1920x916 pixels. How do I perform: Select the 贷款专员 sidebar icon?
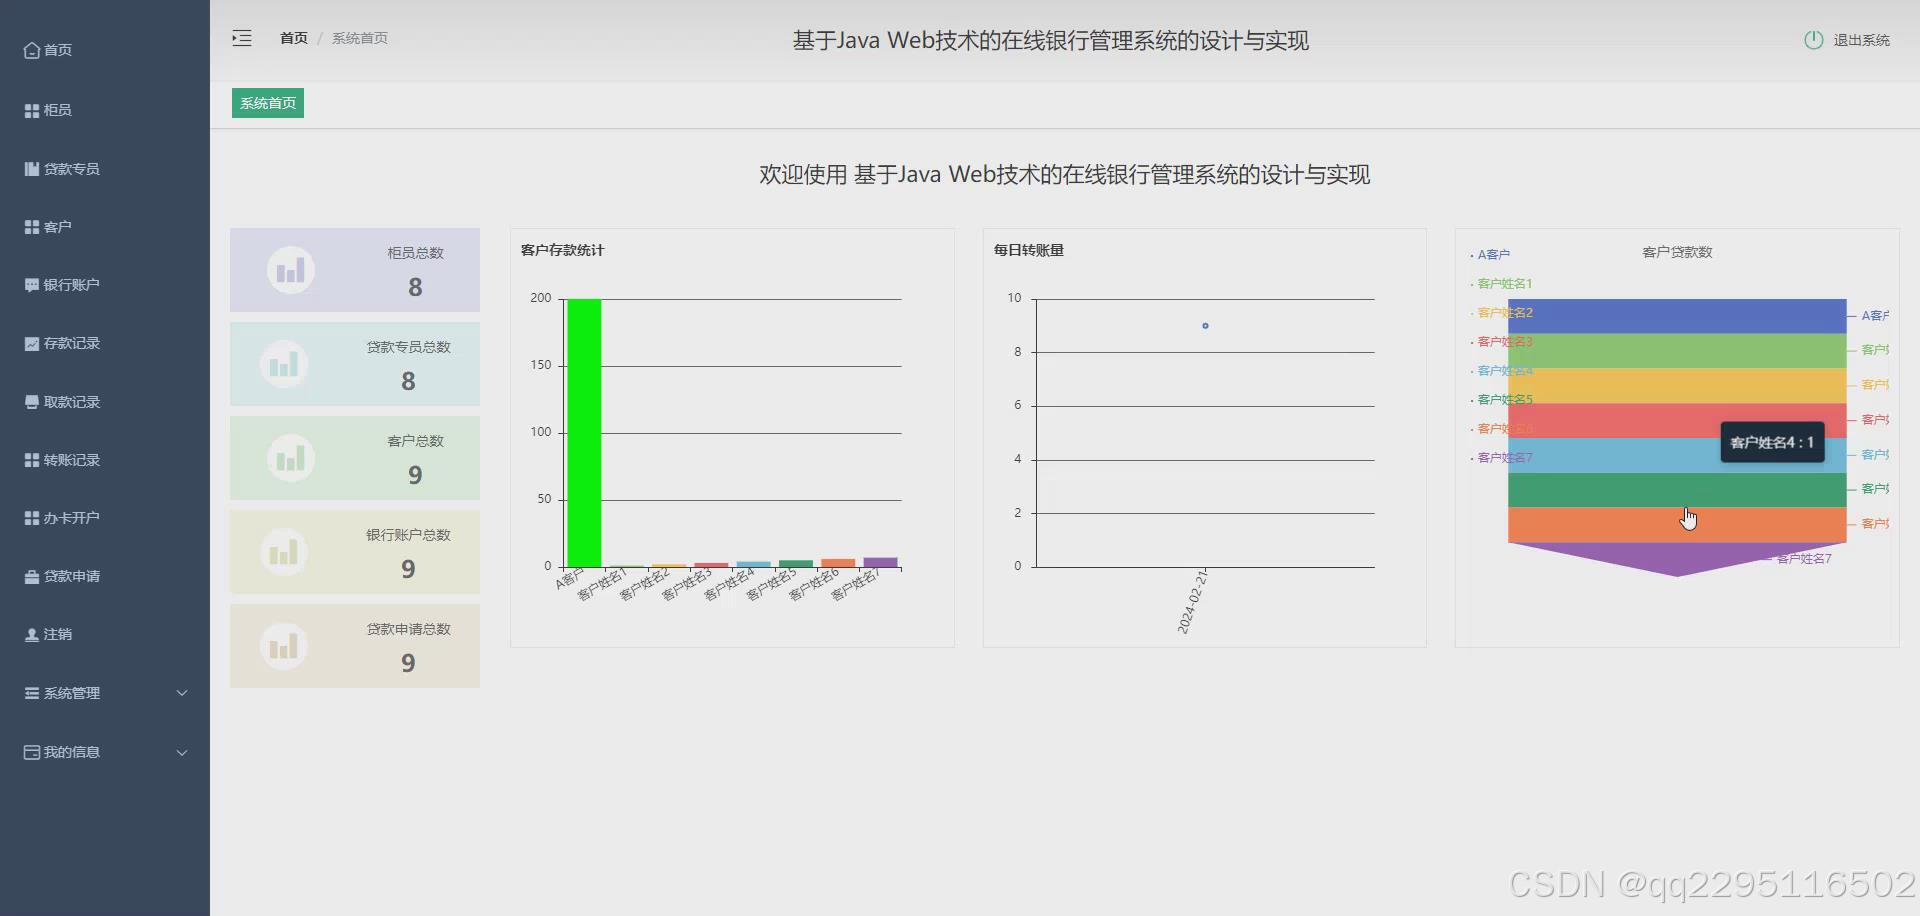pos(30,168)
